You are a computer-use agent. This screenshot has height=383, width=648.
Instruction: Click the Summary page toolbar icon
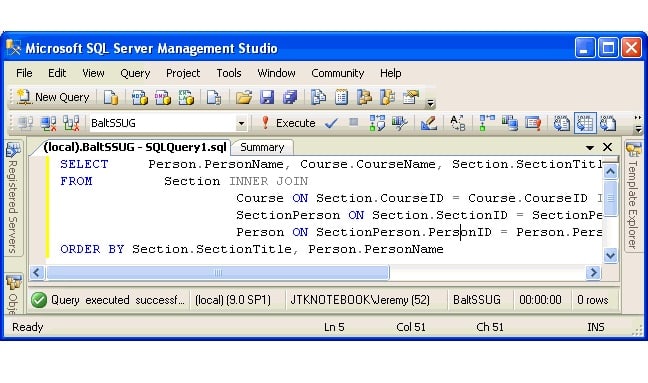(x=341, y=98)
